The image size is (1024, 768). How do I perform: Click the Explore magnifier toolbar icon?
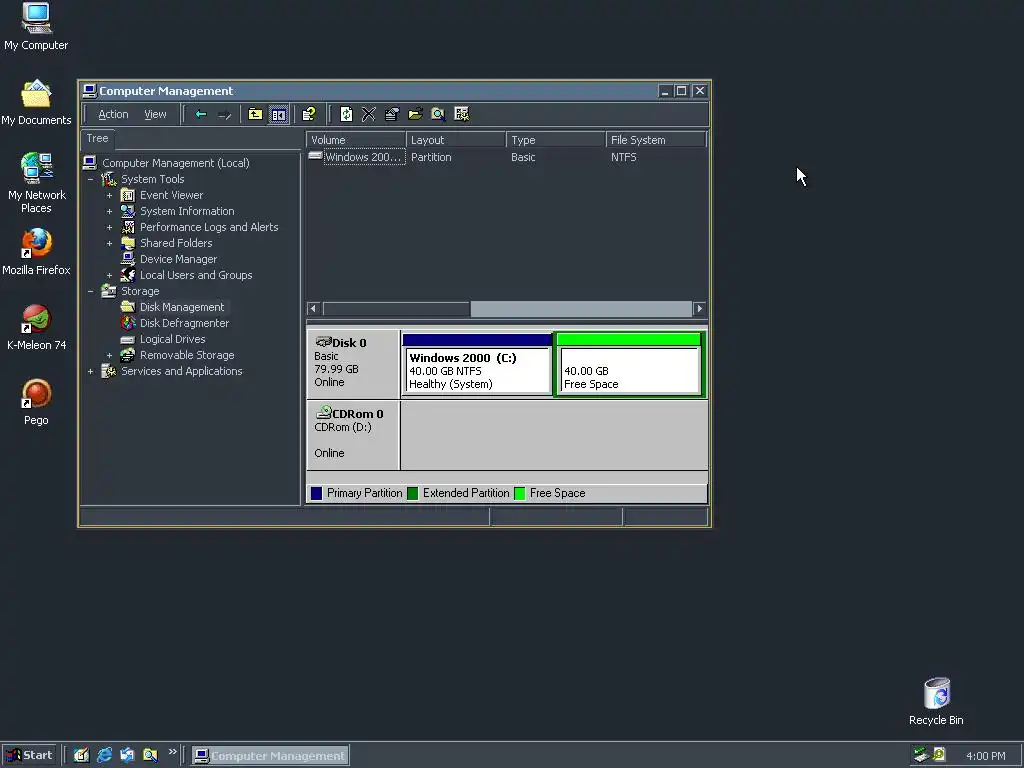[438, 114]
